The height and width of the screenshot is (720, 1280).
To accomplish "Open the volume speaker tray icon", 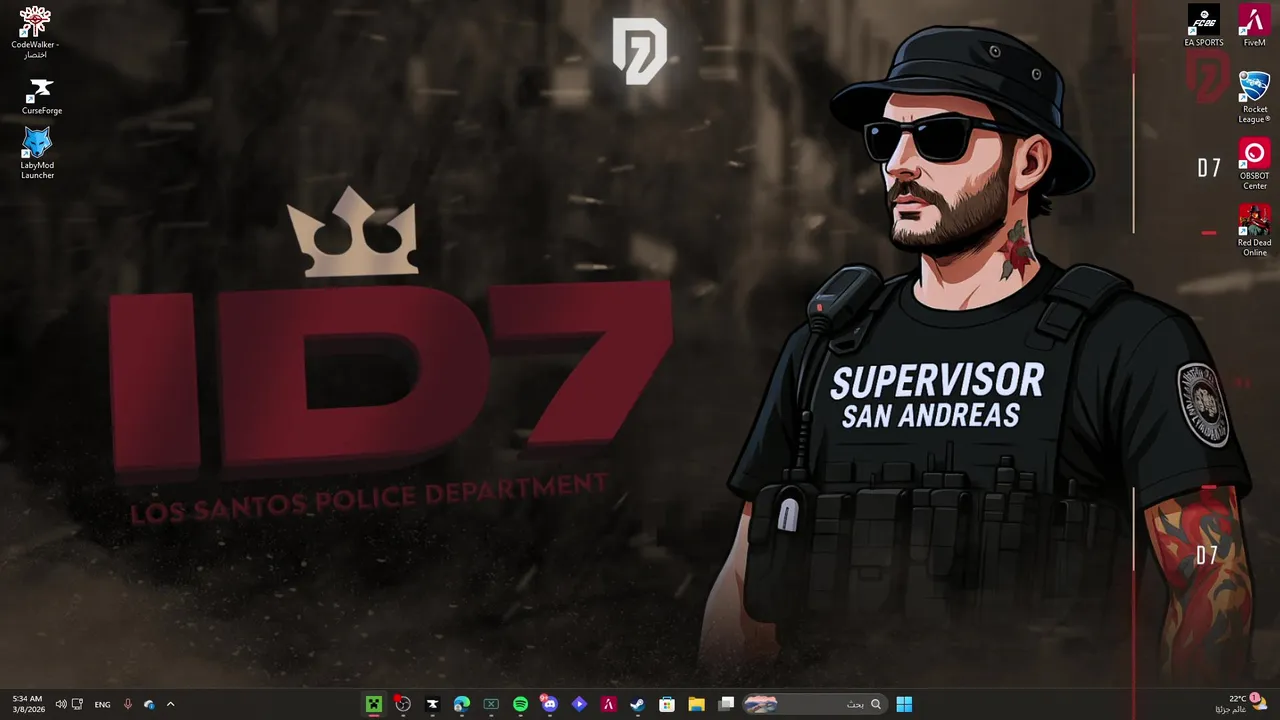I will tap(61, 704).
